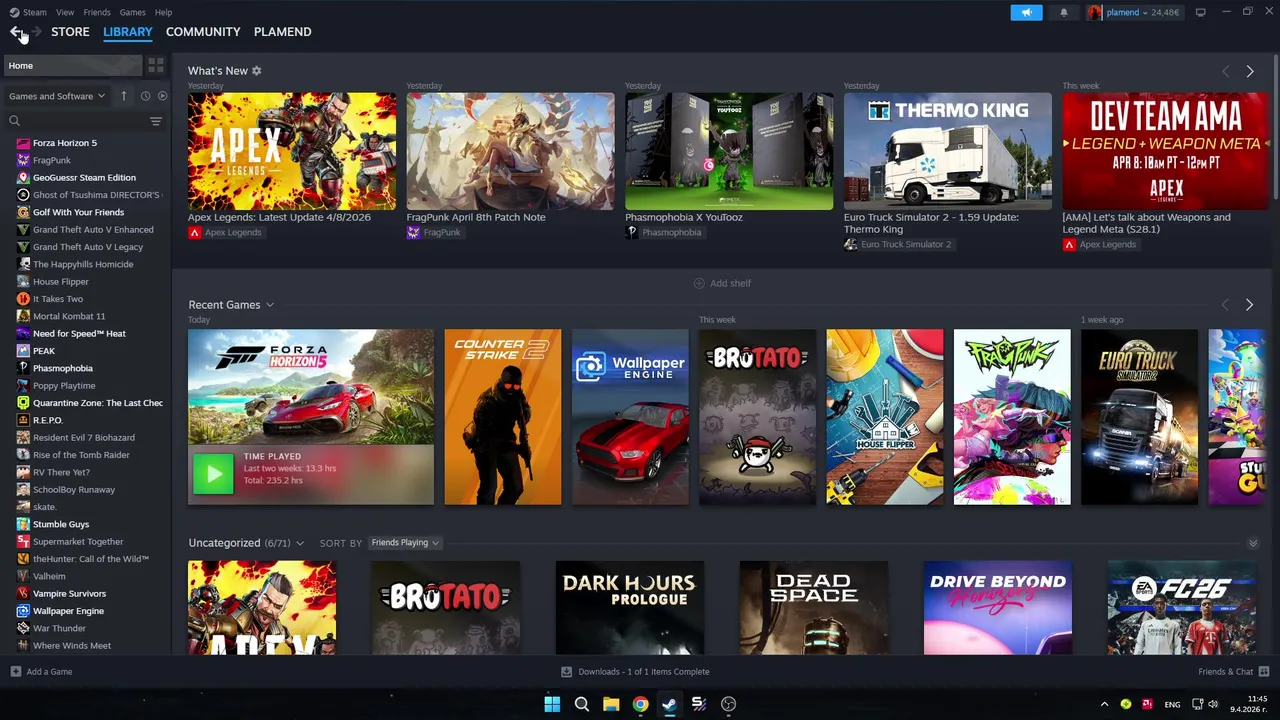This screenshot has height=720, width=1280.
Task: Open Phasmophobia X YouTooz news
Action: [684, 217]
